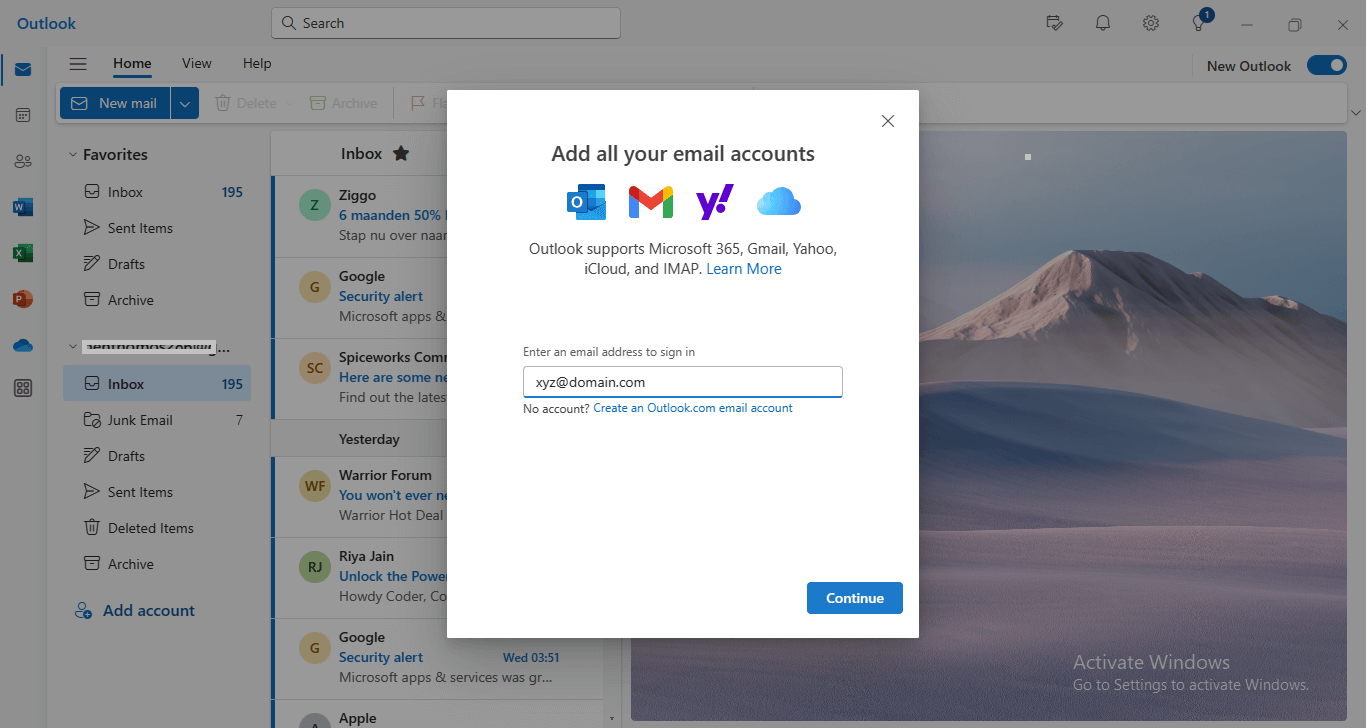Launch Word from the left app bar
1370x728 pixels.
(x=23, y=207)
